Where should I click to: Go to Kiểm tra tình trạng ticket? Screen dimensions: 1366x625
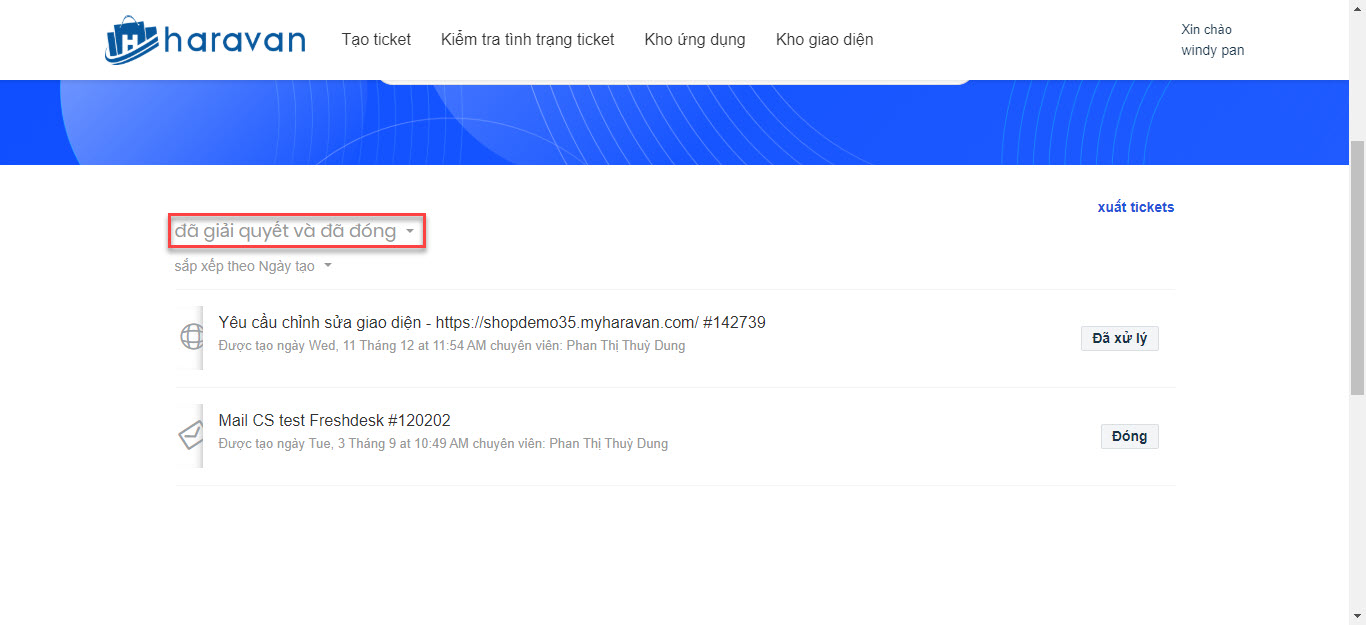coord(528,40)
